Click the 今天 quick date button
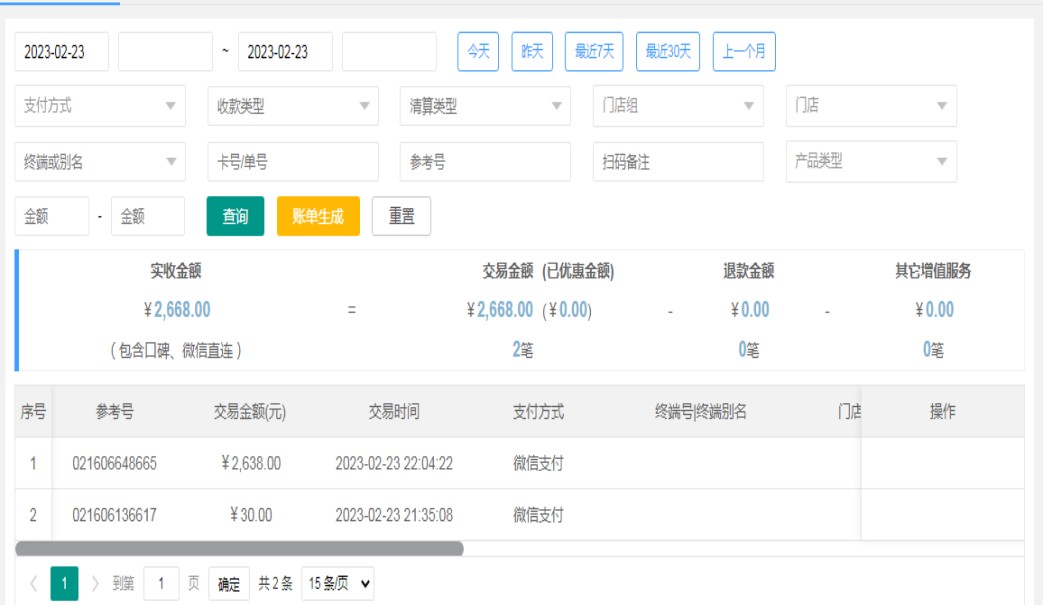The image size is (1043, 605). pyautogui.click(x=478, y=52)
